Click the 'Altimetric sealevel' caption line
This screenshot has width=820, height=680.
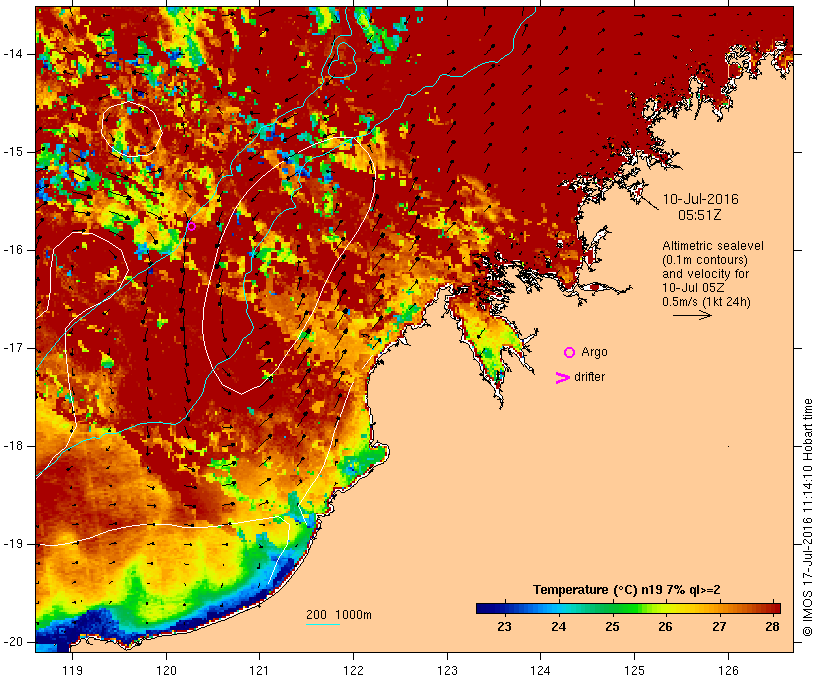(713, 246)
